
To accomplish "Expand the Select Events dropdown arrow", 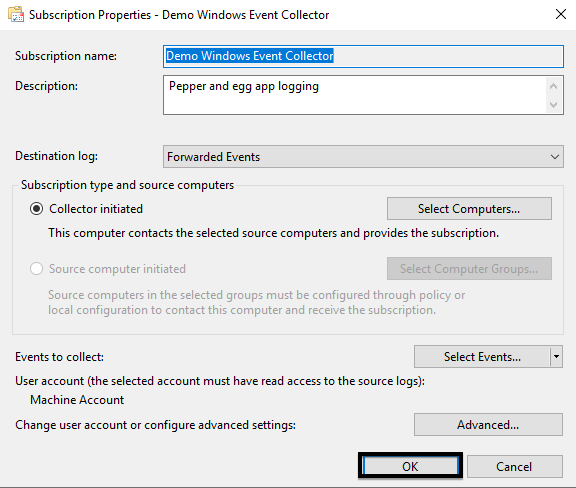I will (557, 356).
